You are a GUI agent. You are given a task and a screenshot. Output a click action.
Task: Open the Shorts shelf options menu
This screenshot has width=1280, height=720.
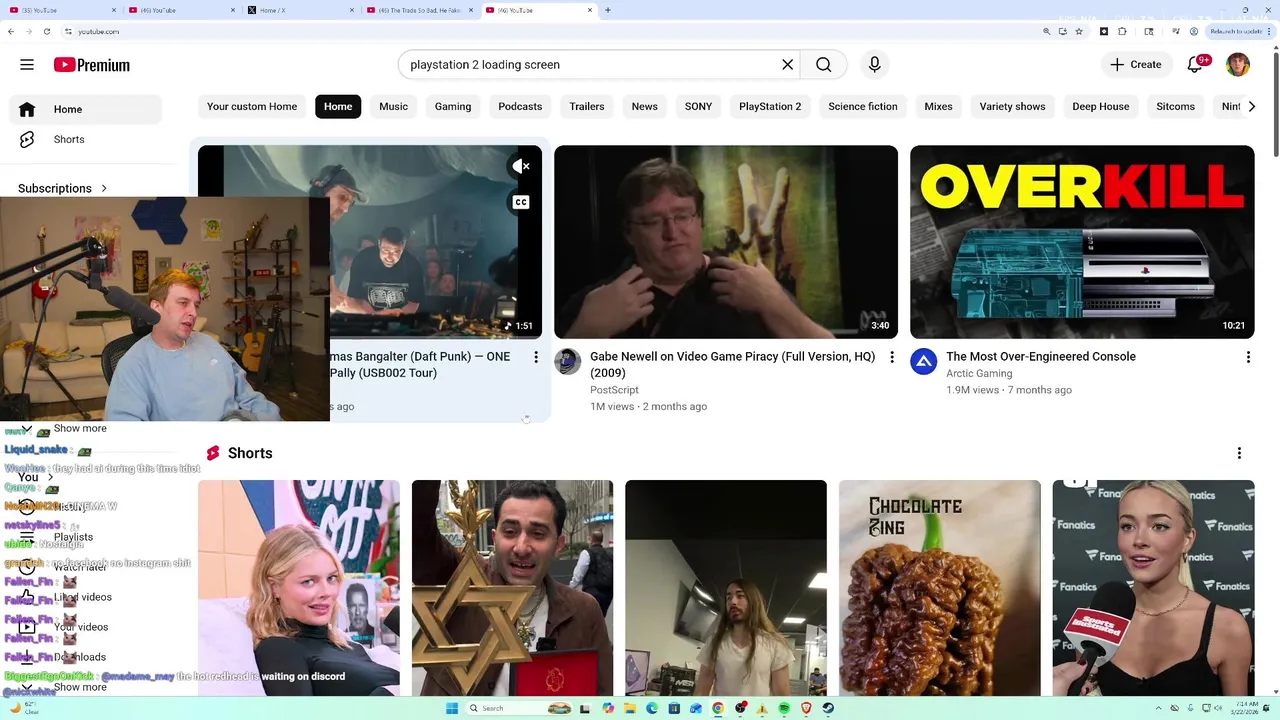(1239, 453)
